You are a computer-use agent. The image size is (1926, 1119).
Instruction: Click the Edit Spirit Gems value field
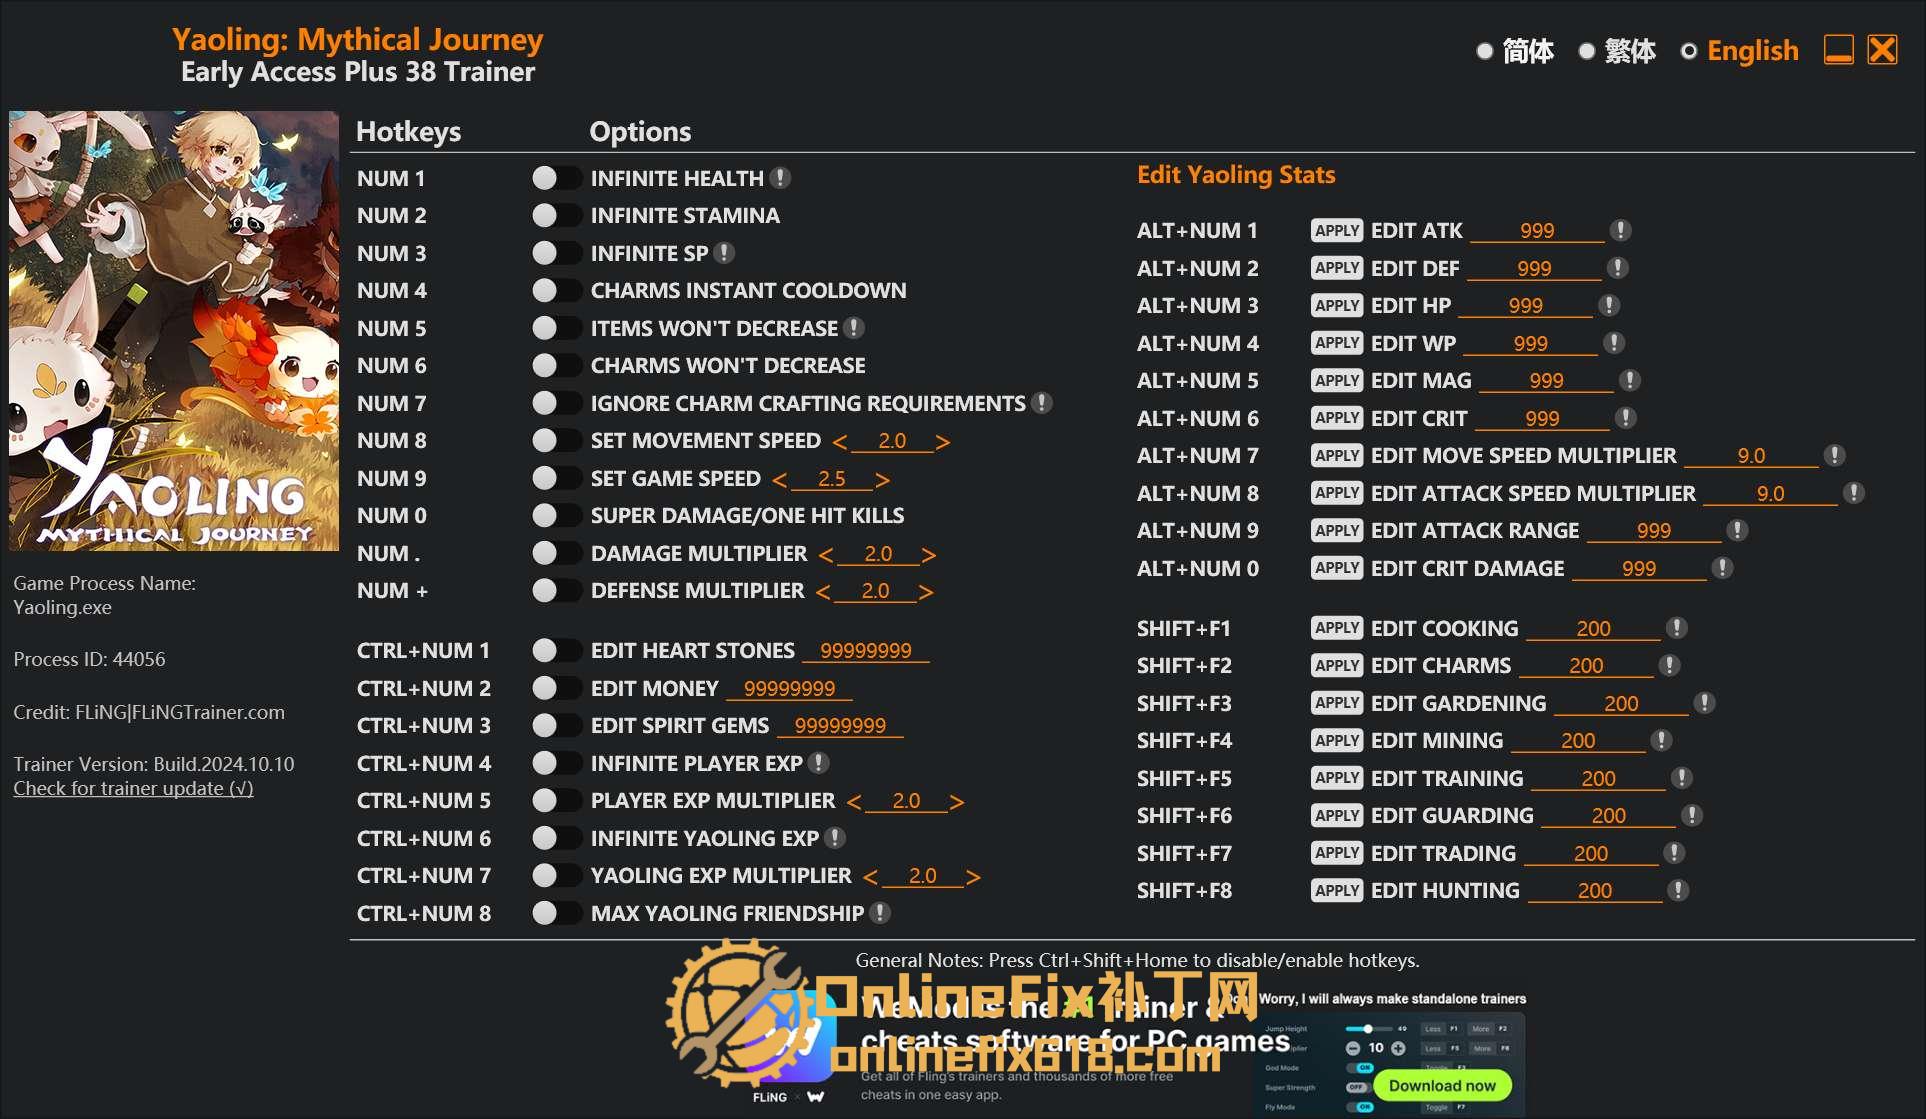click(x=840, y=726)
